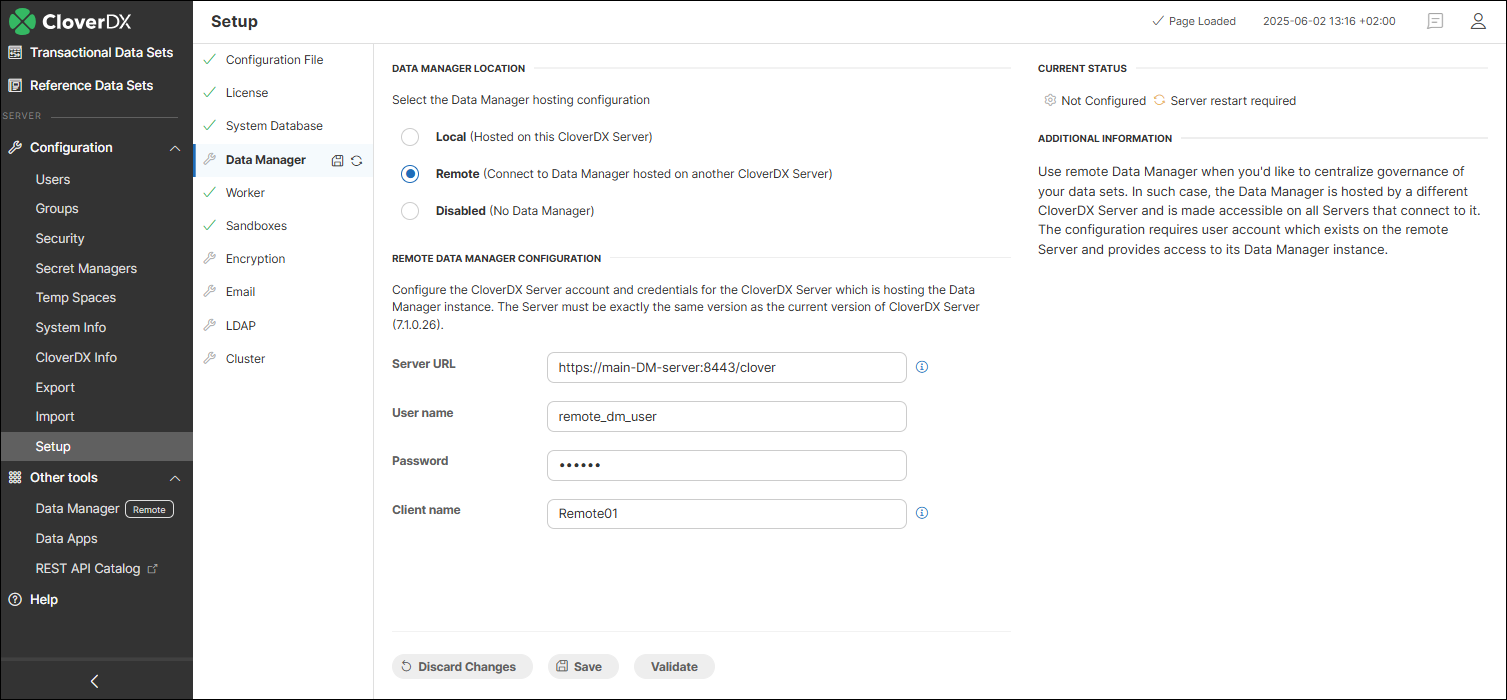Image resolution: width=1507 pixels, height=700 pixels.
Task: Collapse the Configuration section chevron
Action: (x=176, y=147)
